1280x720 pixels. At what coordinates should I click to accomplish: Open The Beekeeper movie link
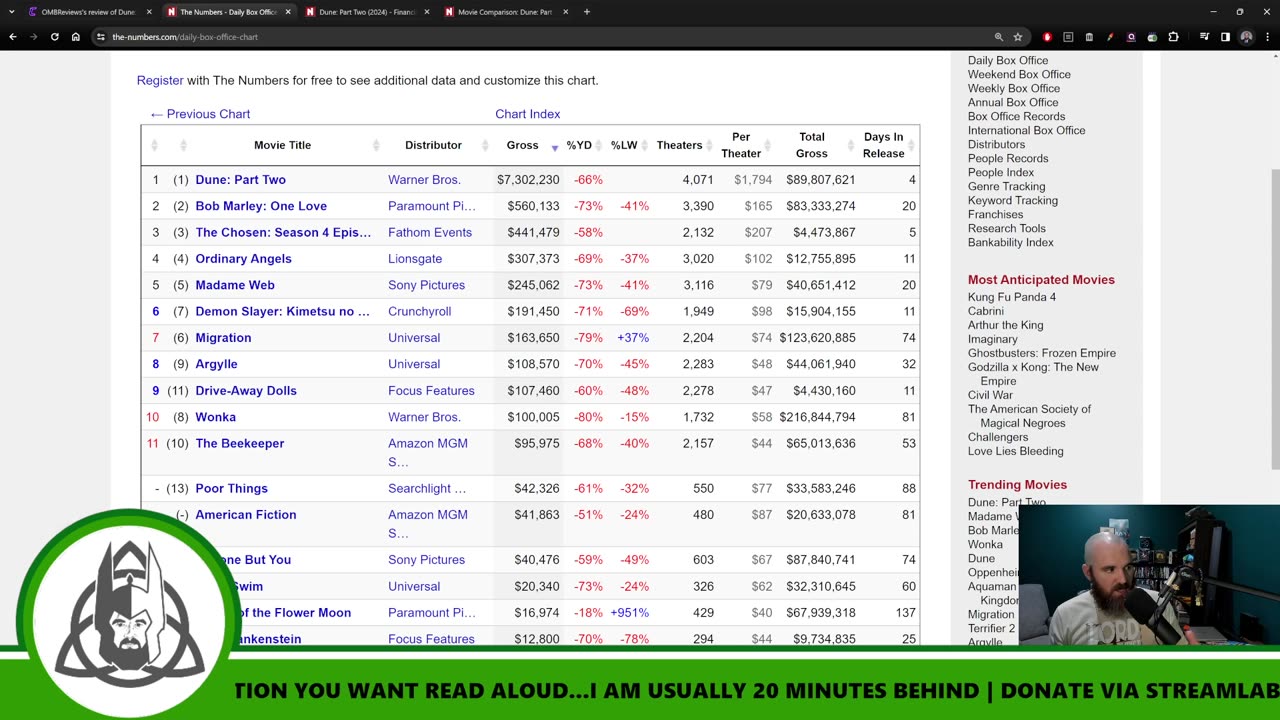click(239, 444)
